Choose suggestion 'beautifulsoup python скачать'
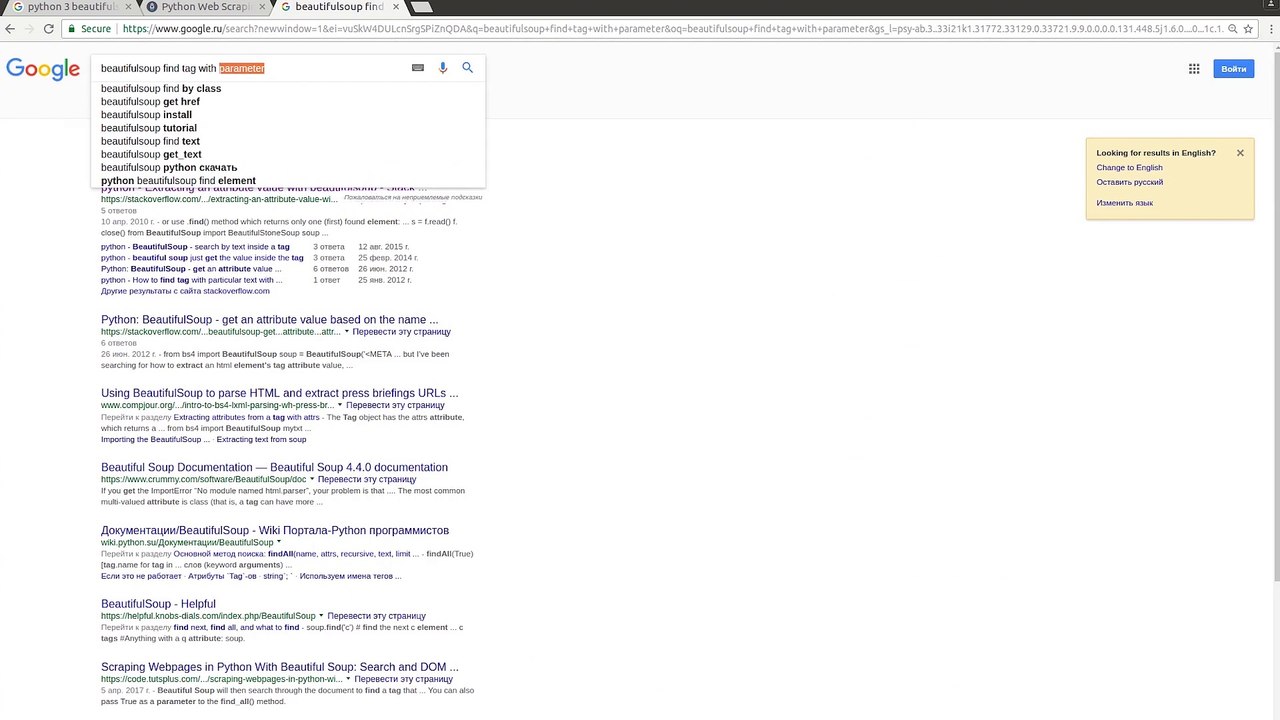Image resolution: width=1280 pixels, height=720 pixels. [x=288, y=167]
